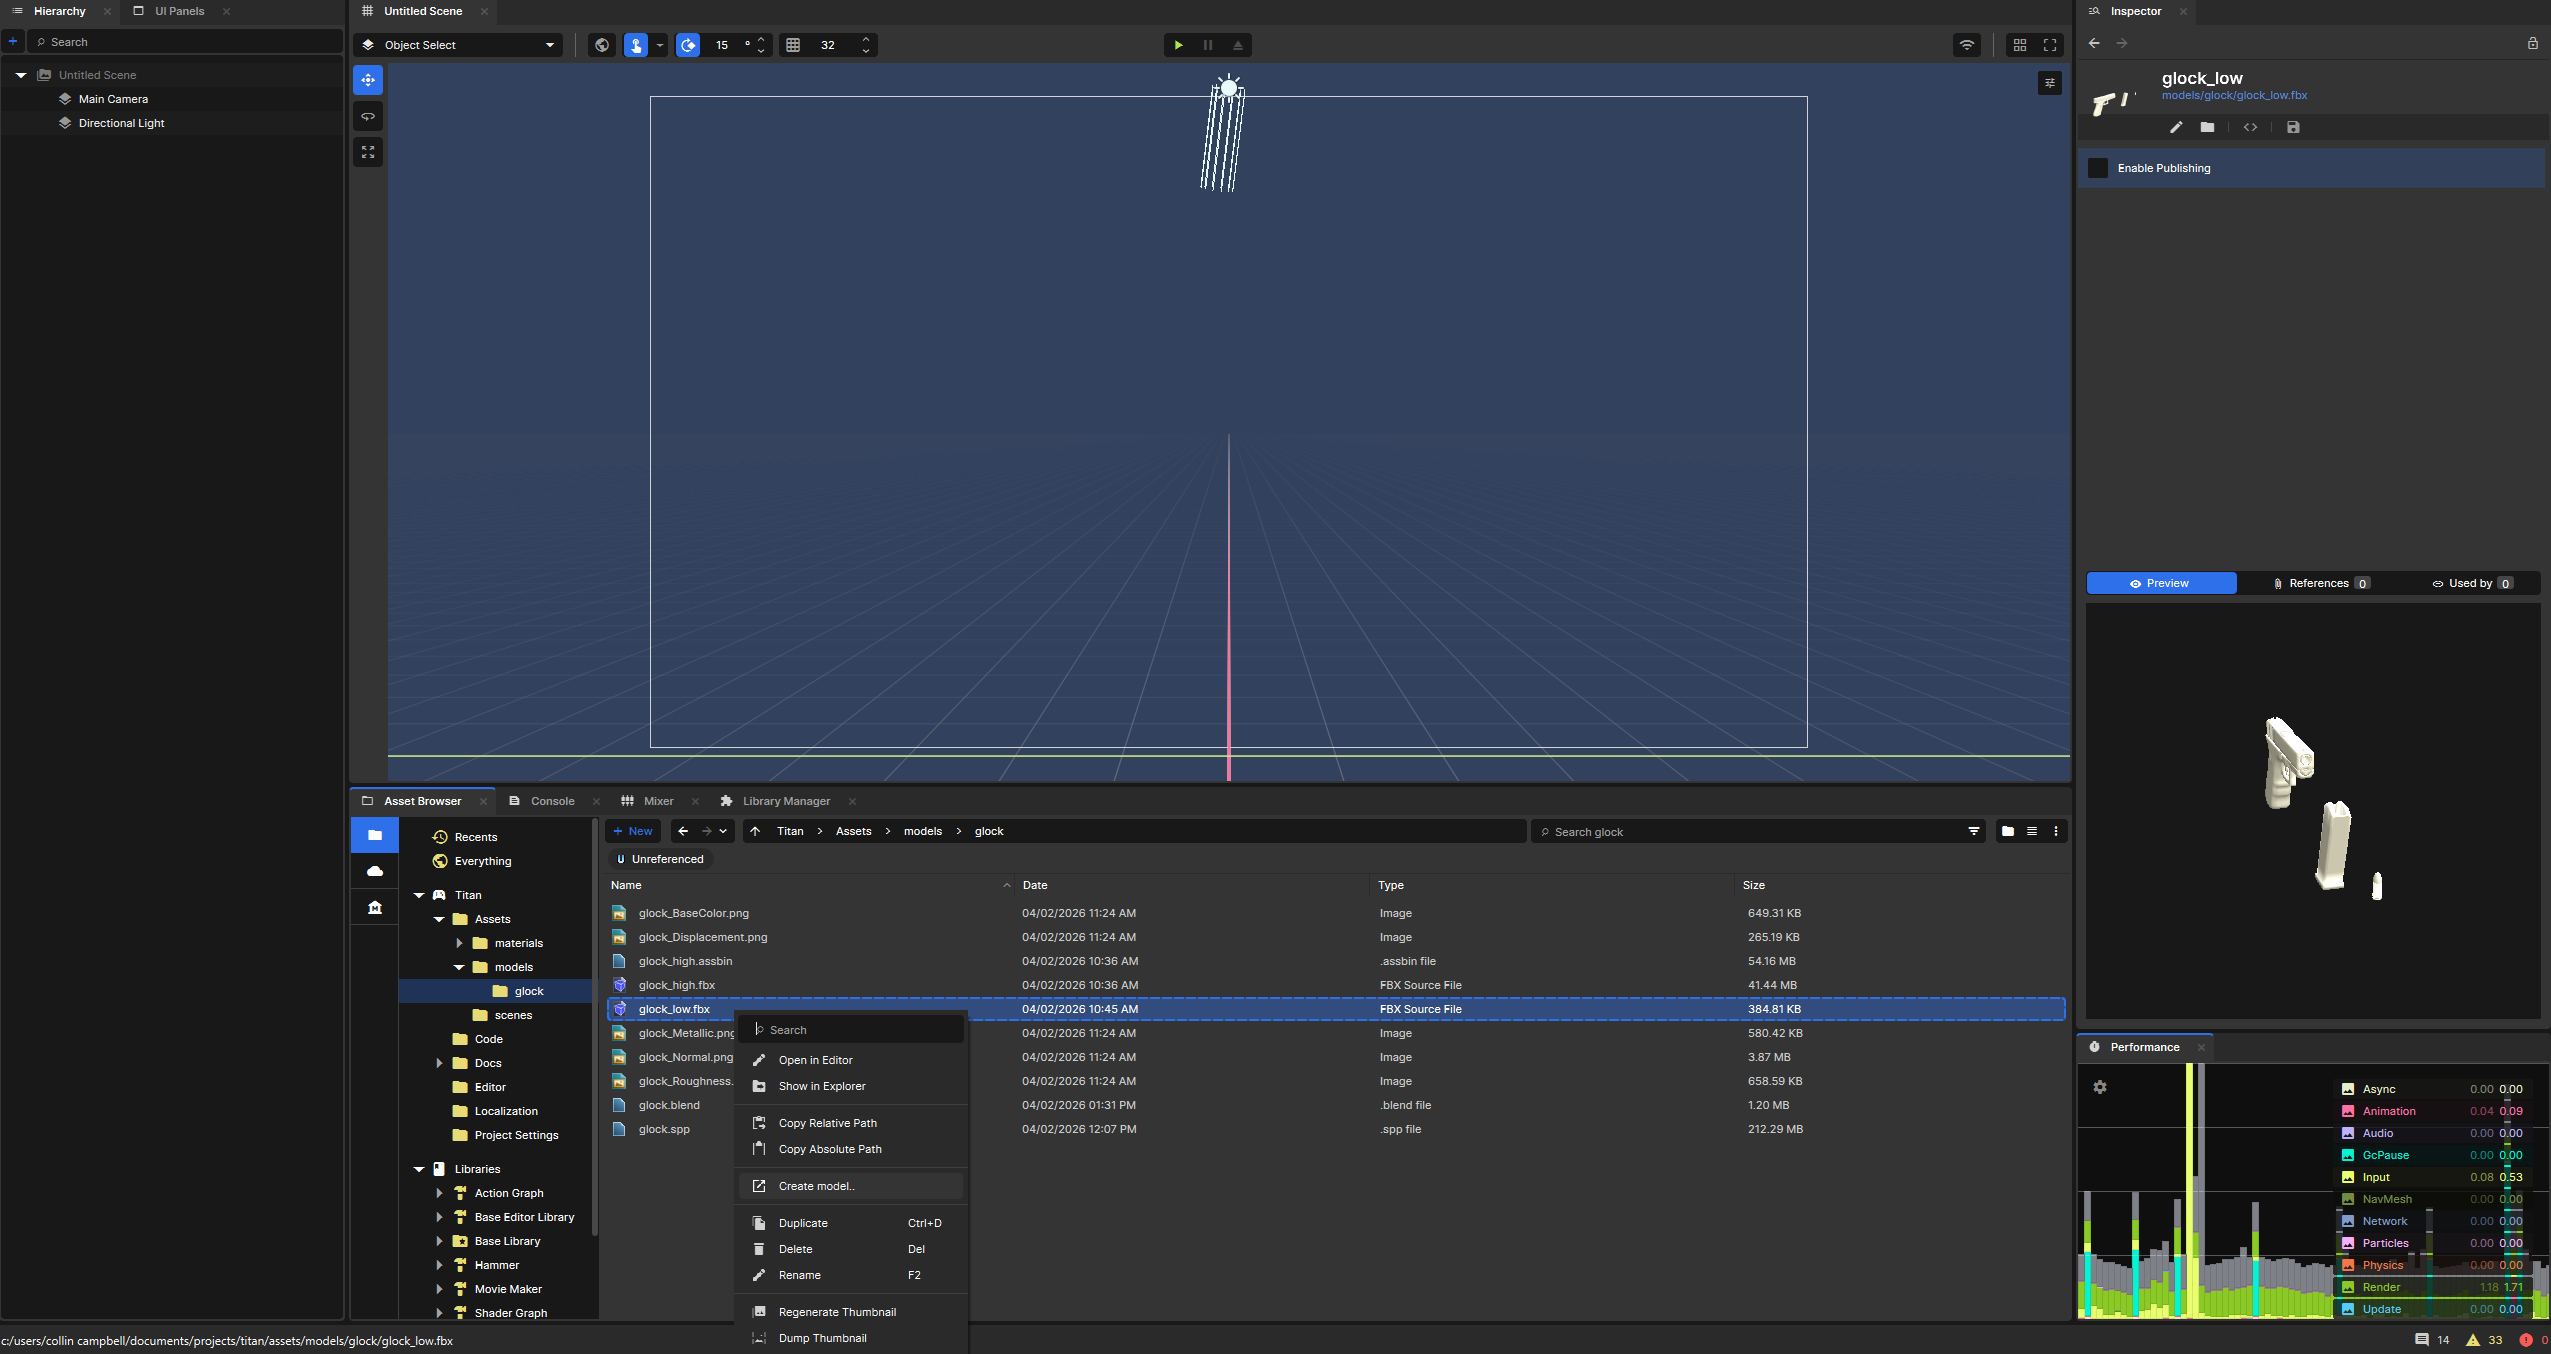Edit glock_low with the pencil icon
This screenshot has height=1354, width=2551.
click(2174, 128)
